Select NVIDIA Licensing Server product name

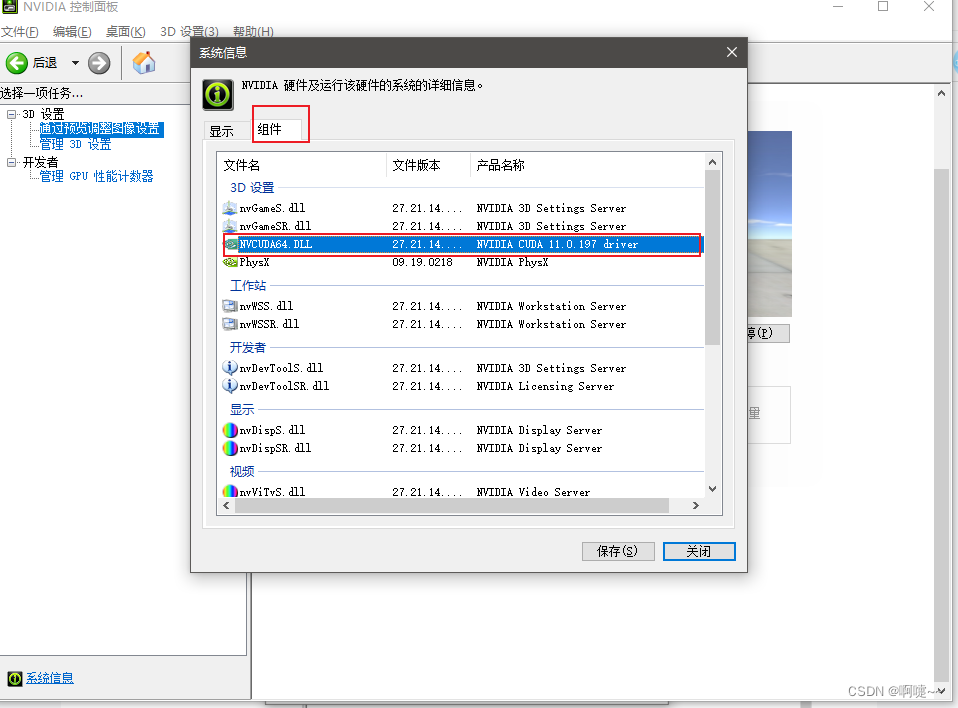tap(545, 386)
